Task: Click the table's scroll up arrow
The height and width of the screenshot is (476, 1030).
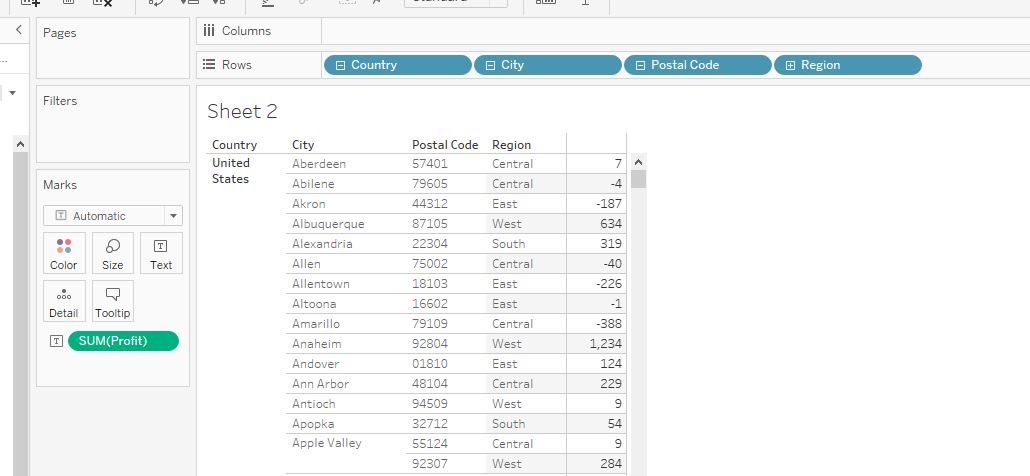Action: 638,162
